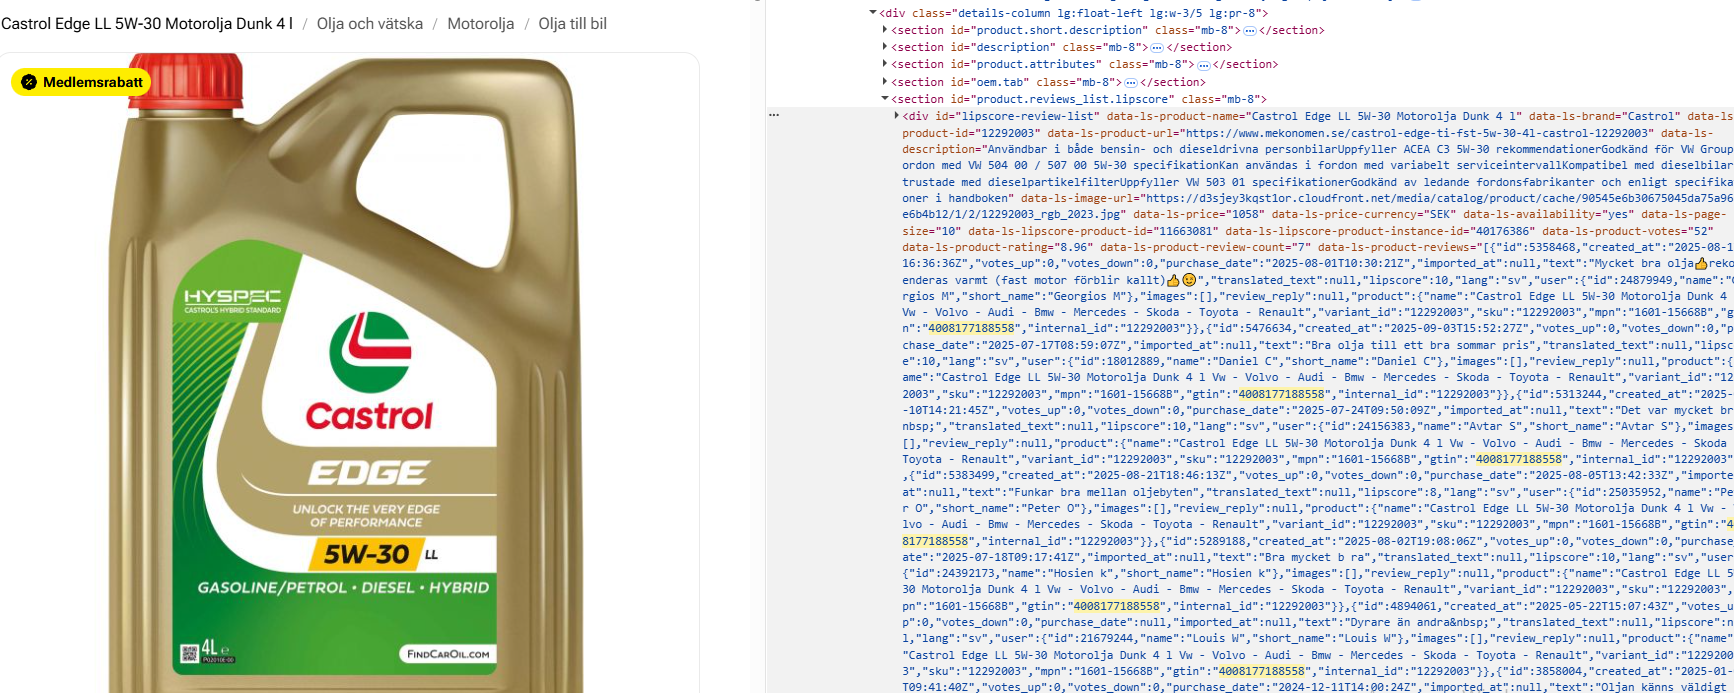1734x693 pixels.
Task: Expand the oem.tab section node
Action: (885, 82)
